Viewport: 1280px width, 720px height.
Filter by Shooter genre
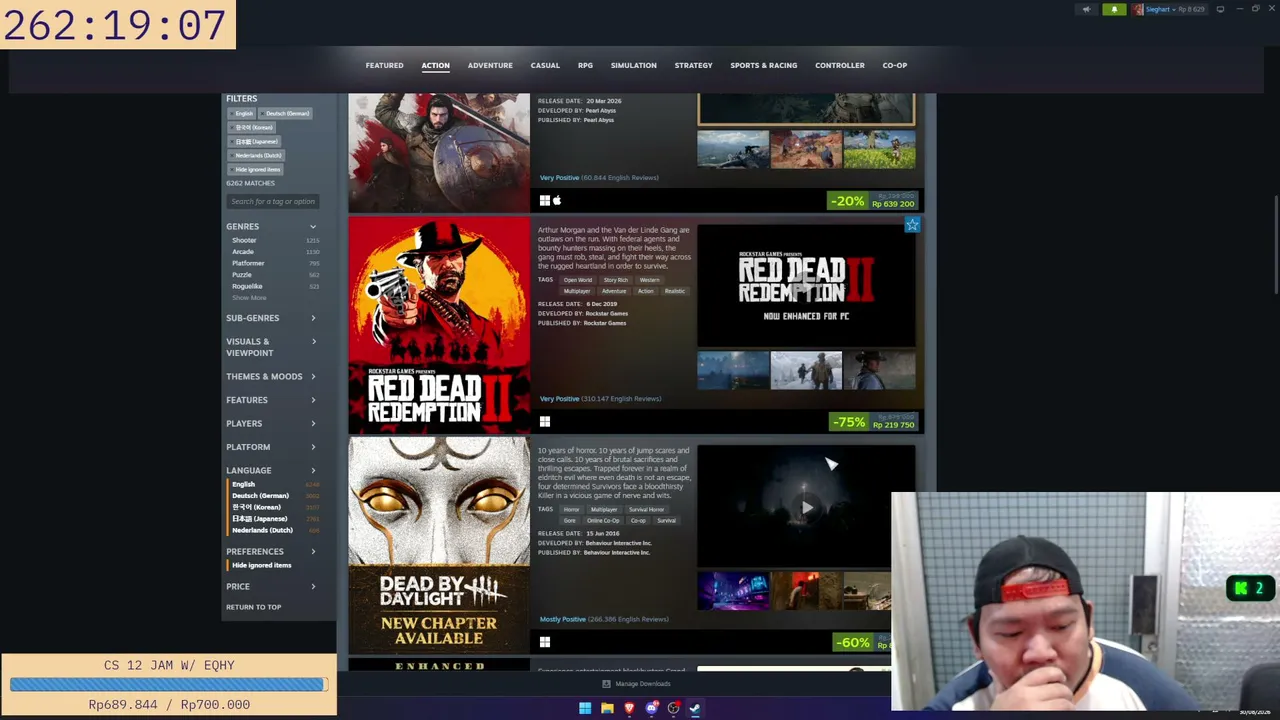(244, 240)
